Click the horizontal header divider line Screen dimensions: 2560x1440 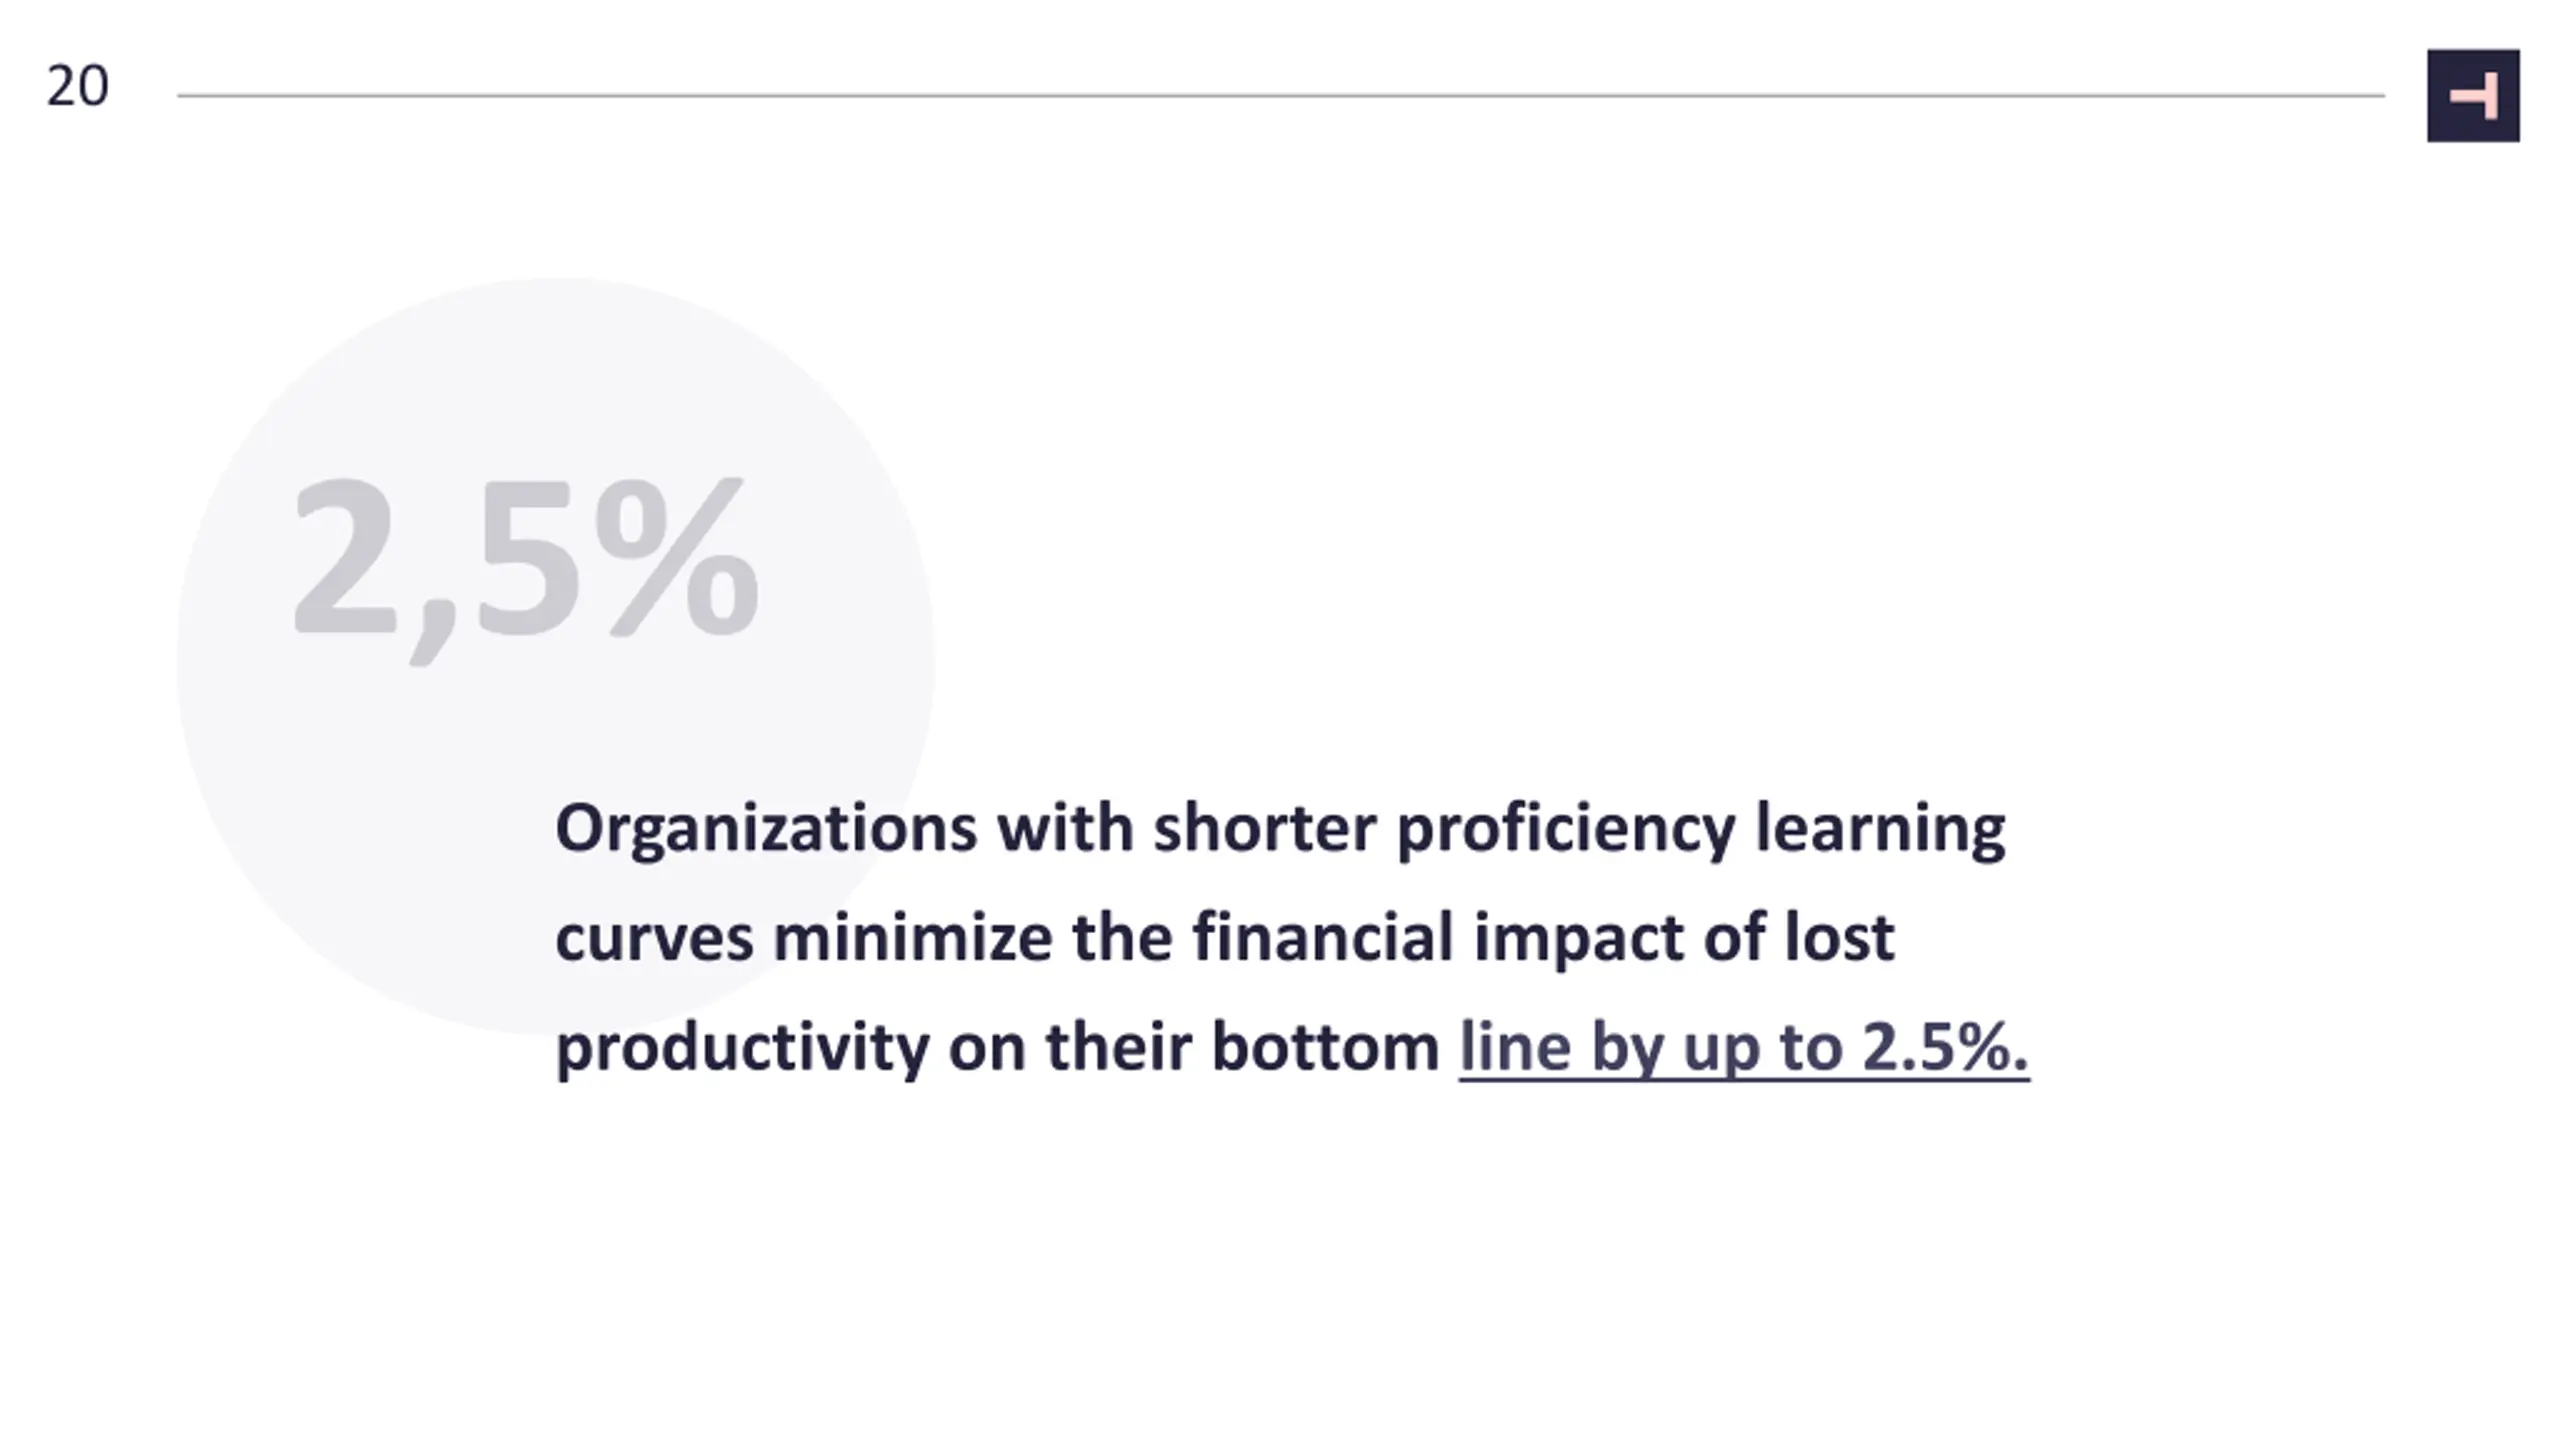click(x=1281, y=96)
